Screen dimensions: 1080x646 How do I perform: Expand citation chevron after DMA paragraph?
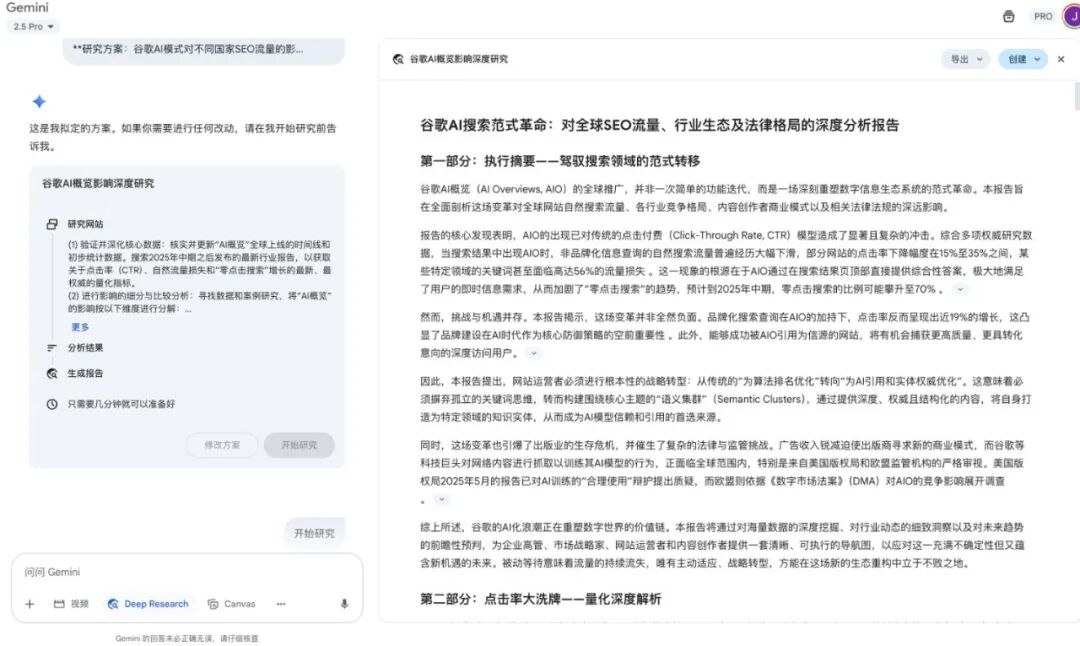click(x=442, y=499)
